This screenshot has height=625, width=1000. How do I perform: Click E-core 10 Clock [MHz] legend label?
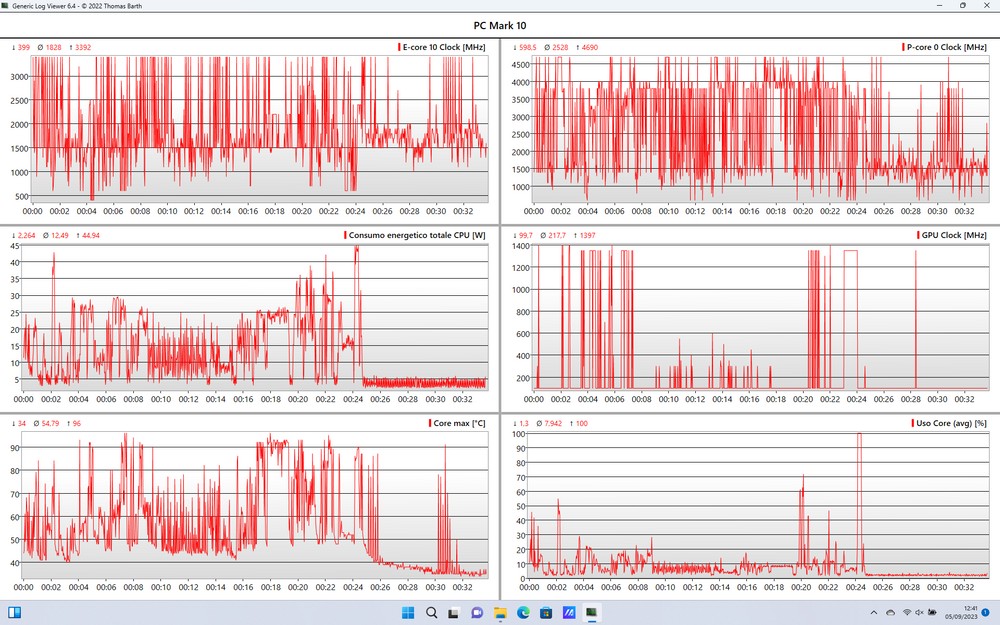click(444, 47)
